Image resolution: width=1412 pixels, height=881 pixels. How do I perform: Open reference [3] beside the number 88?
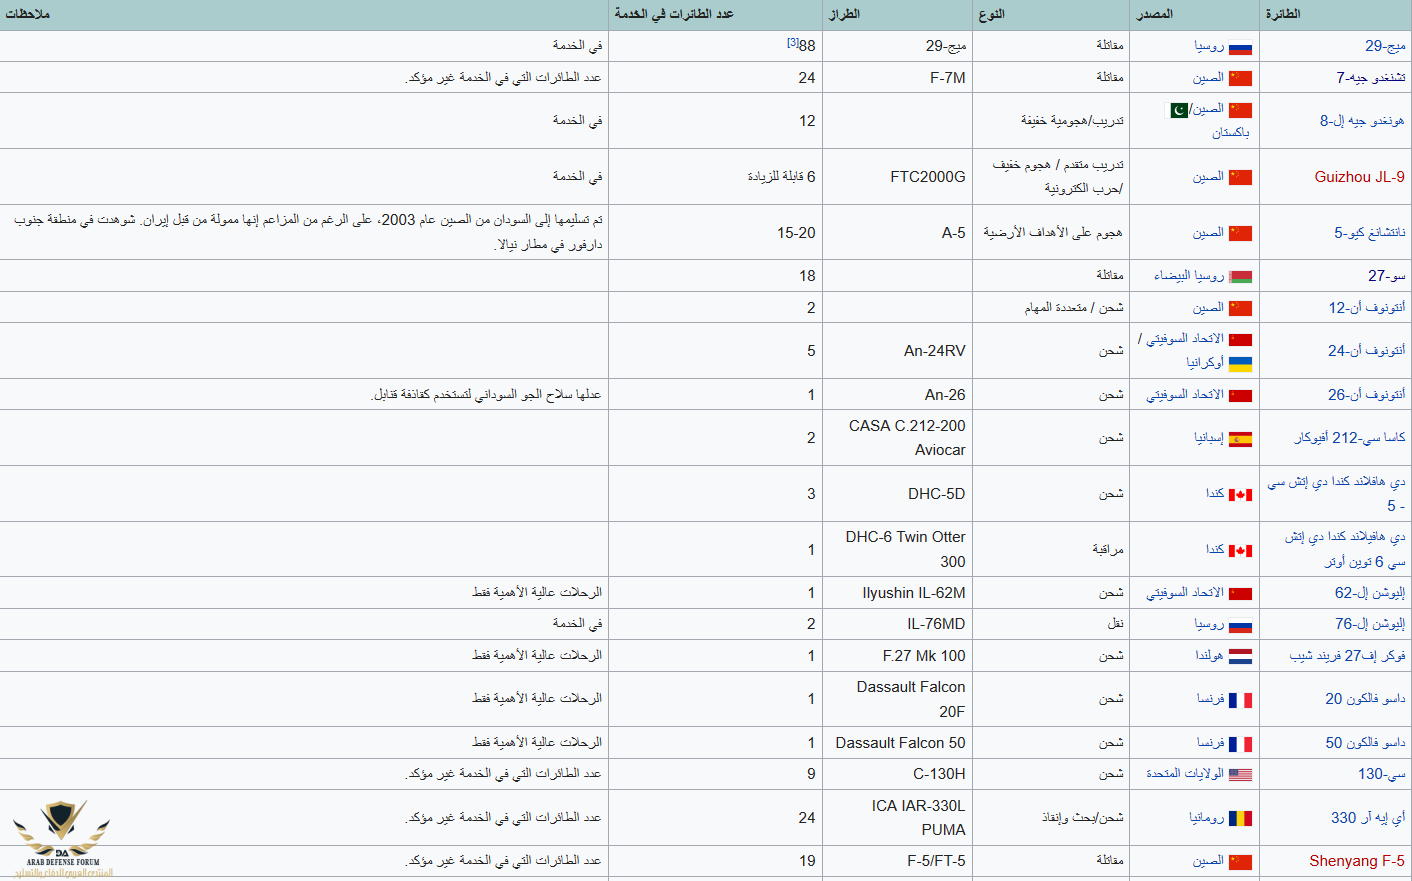pyautogui.click(x=792, y=42)
